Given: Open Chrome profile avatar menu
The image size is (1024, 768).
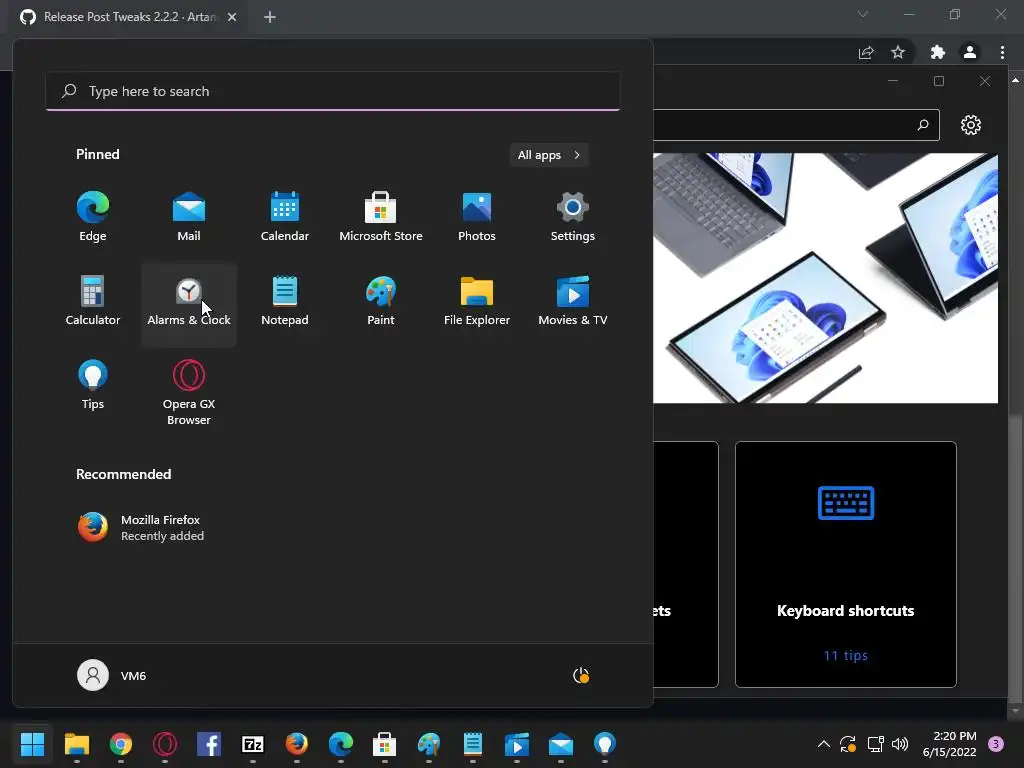Looking at the screenshot, I should tap(970, 52).
